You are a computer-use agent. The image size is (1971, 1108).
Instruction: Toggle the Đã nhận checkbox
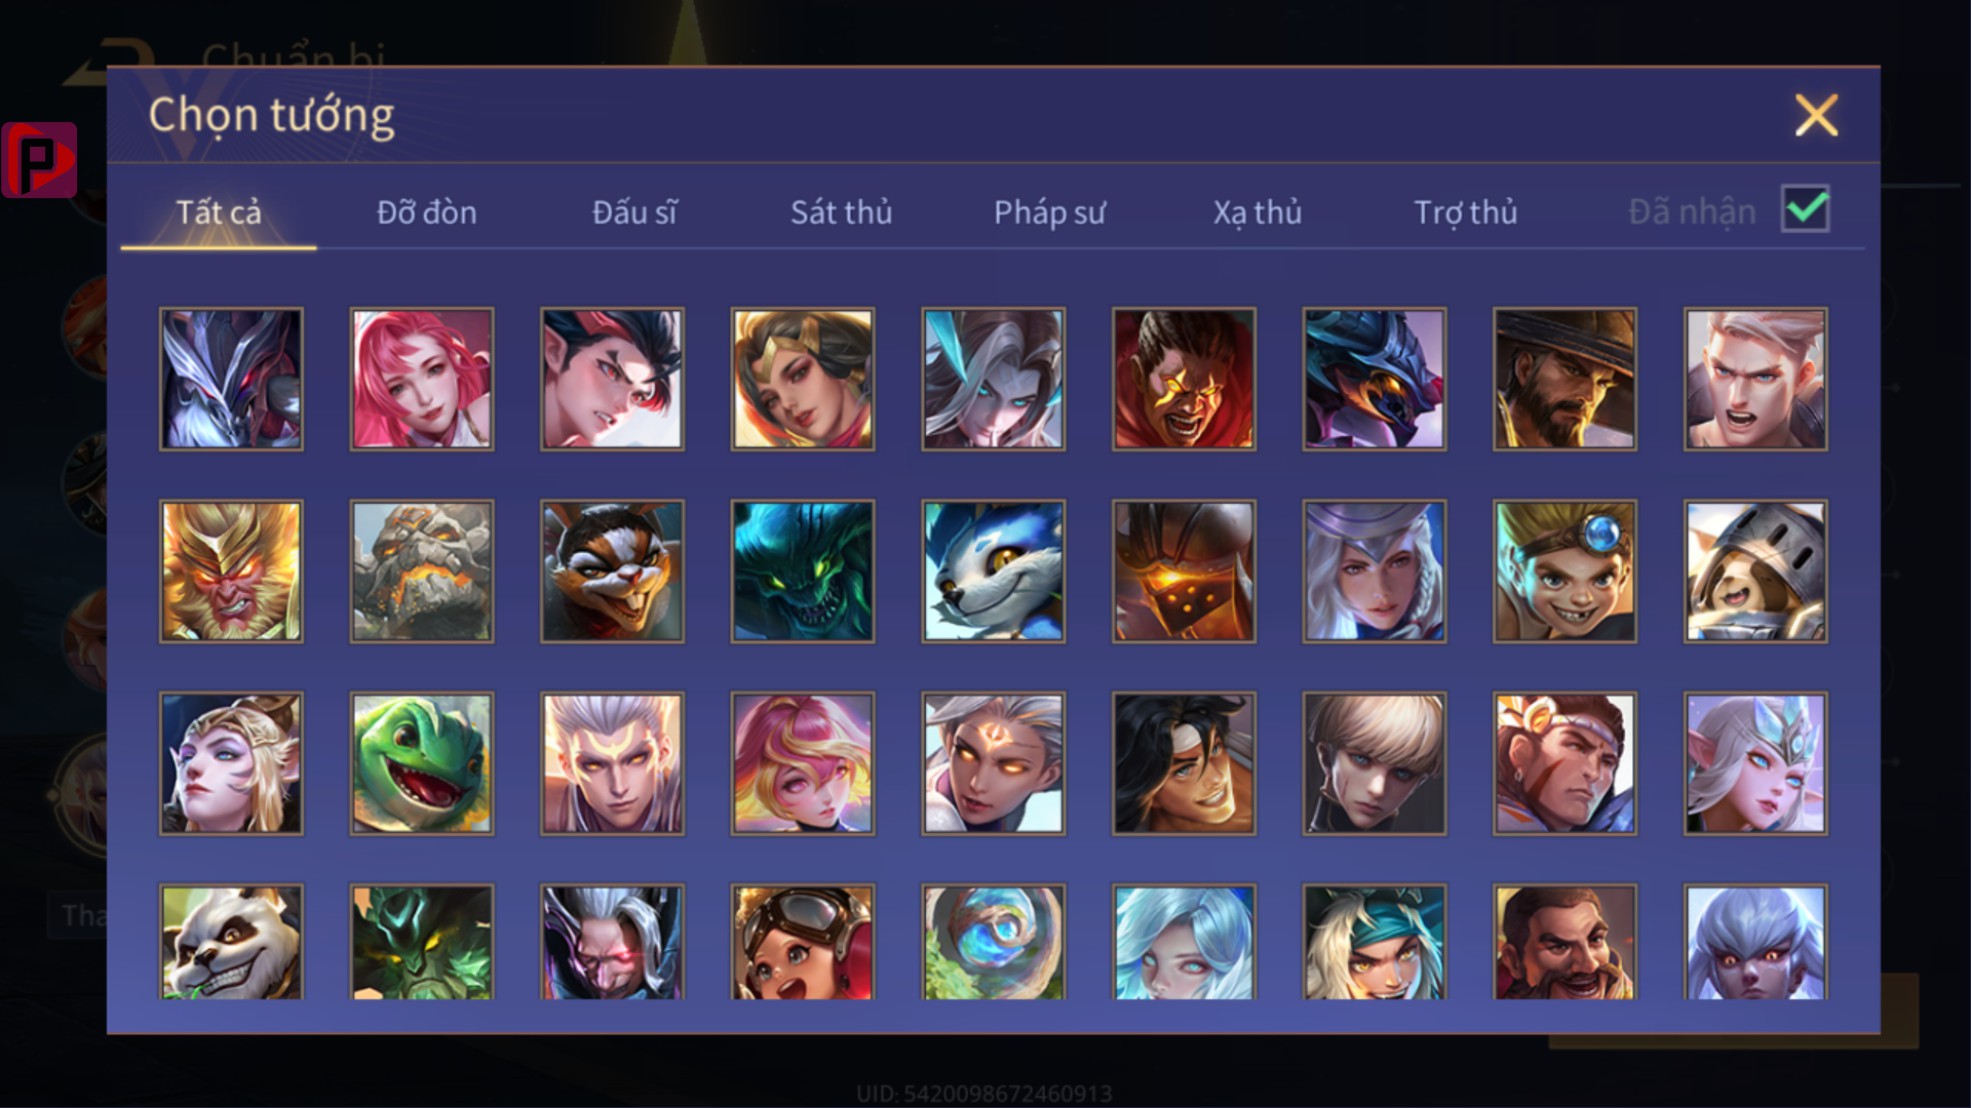click(1805, 209)
